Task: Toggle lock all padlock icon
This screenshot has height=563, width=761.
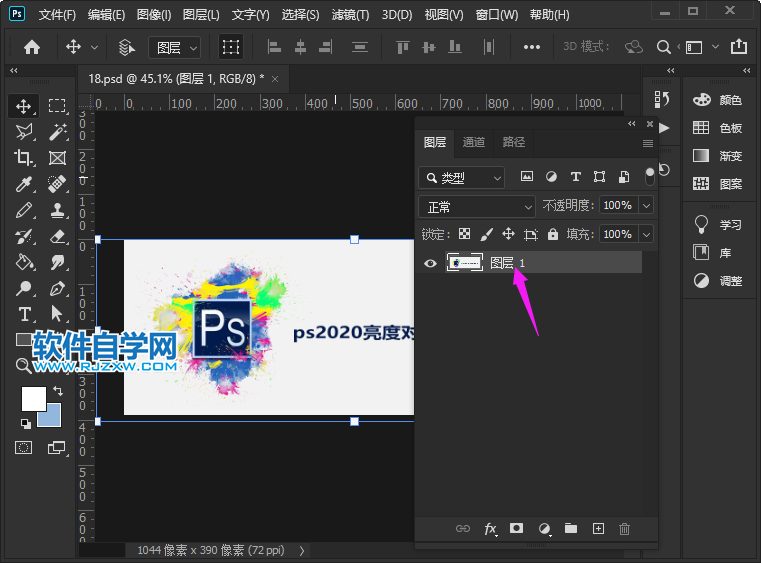Action: pos(553,234)
